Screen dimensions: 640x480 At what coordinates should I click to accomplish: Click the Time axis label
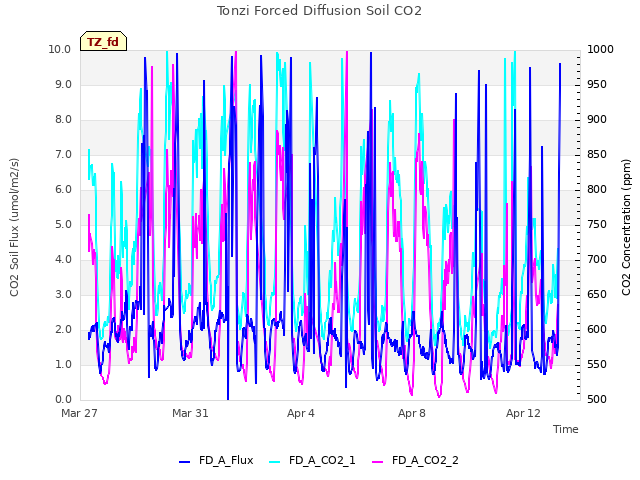(x=566, y=429)
